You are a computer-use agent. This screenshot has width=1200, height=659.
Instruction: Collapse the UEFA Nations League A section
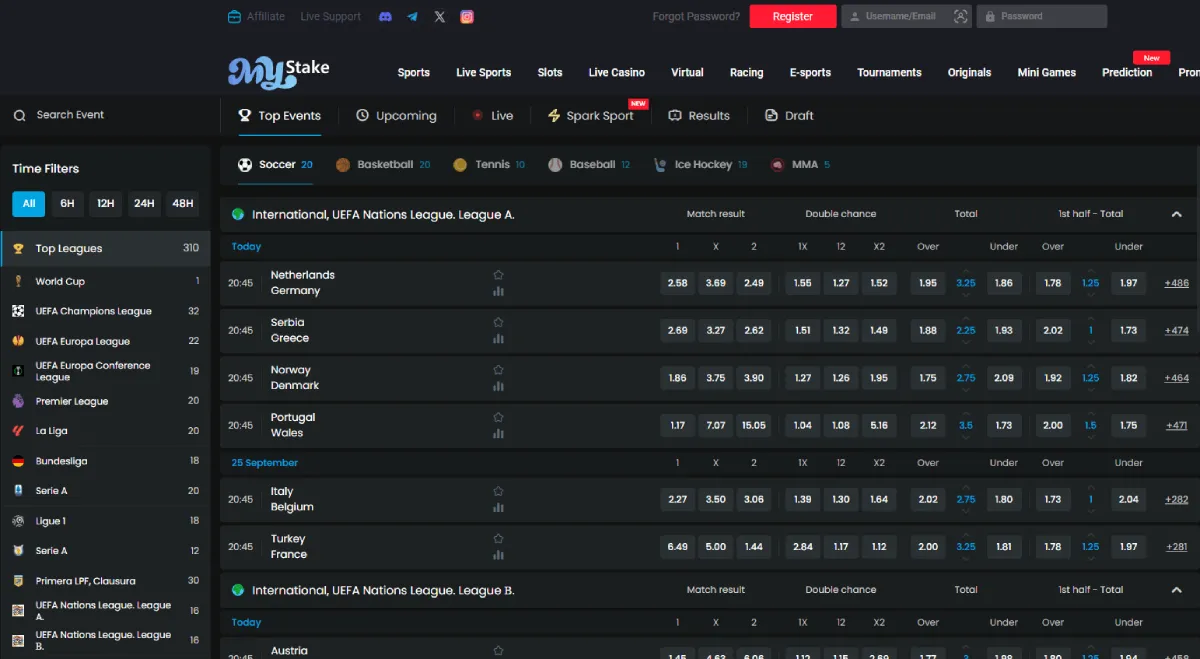click(x=1176, y=214)
